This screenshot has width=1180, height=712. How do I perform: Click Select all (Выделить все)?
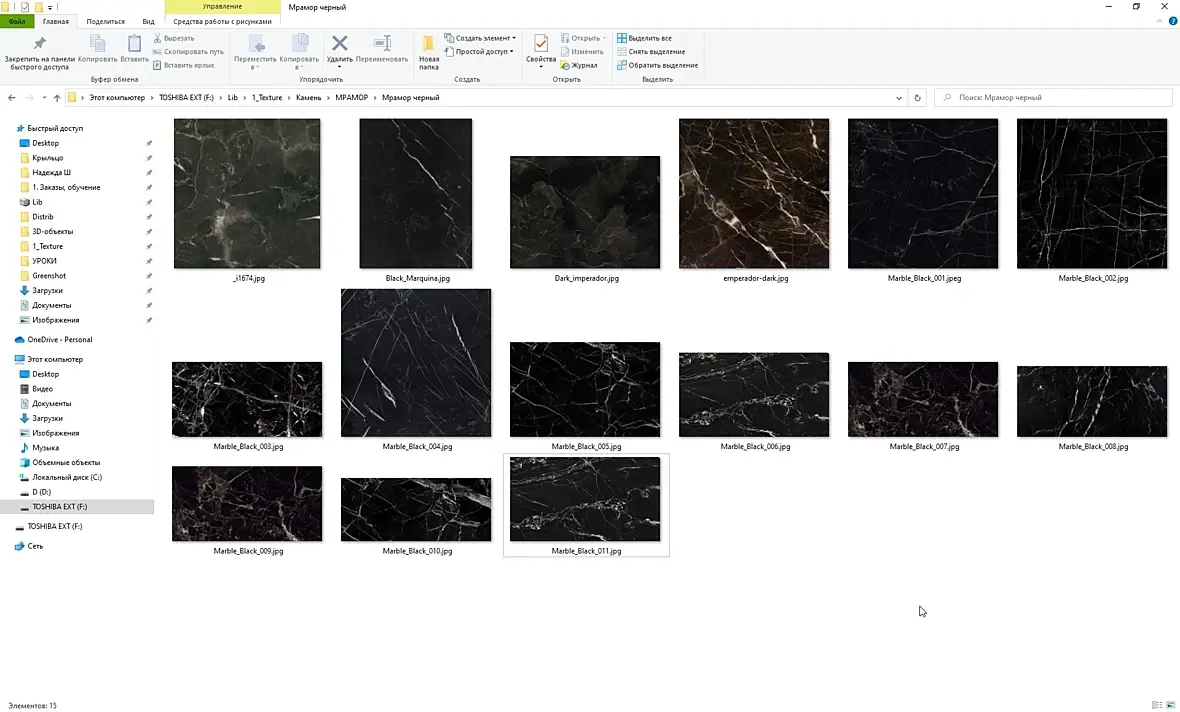[x=644, y=38]
